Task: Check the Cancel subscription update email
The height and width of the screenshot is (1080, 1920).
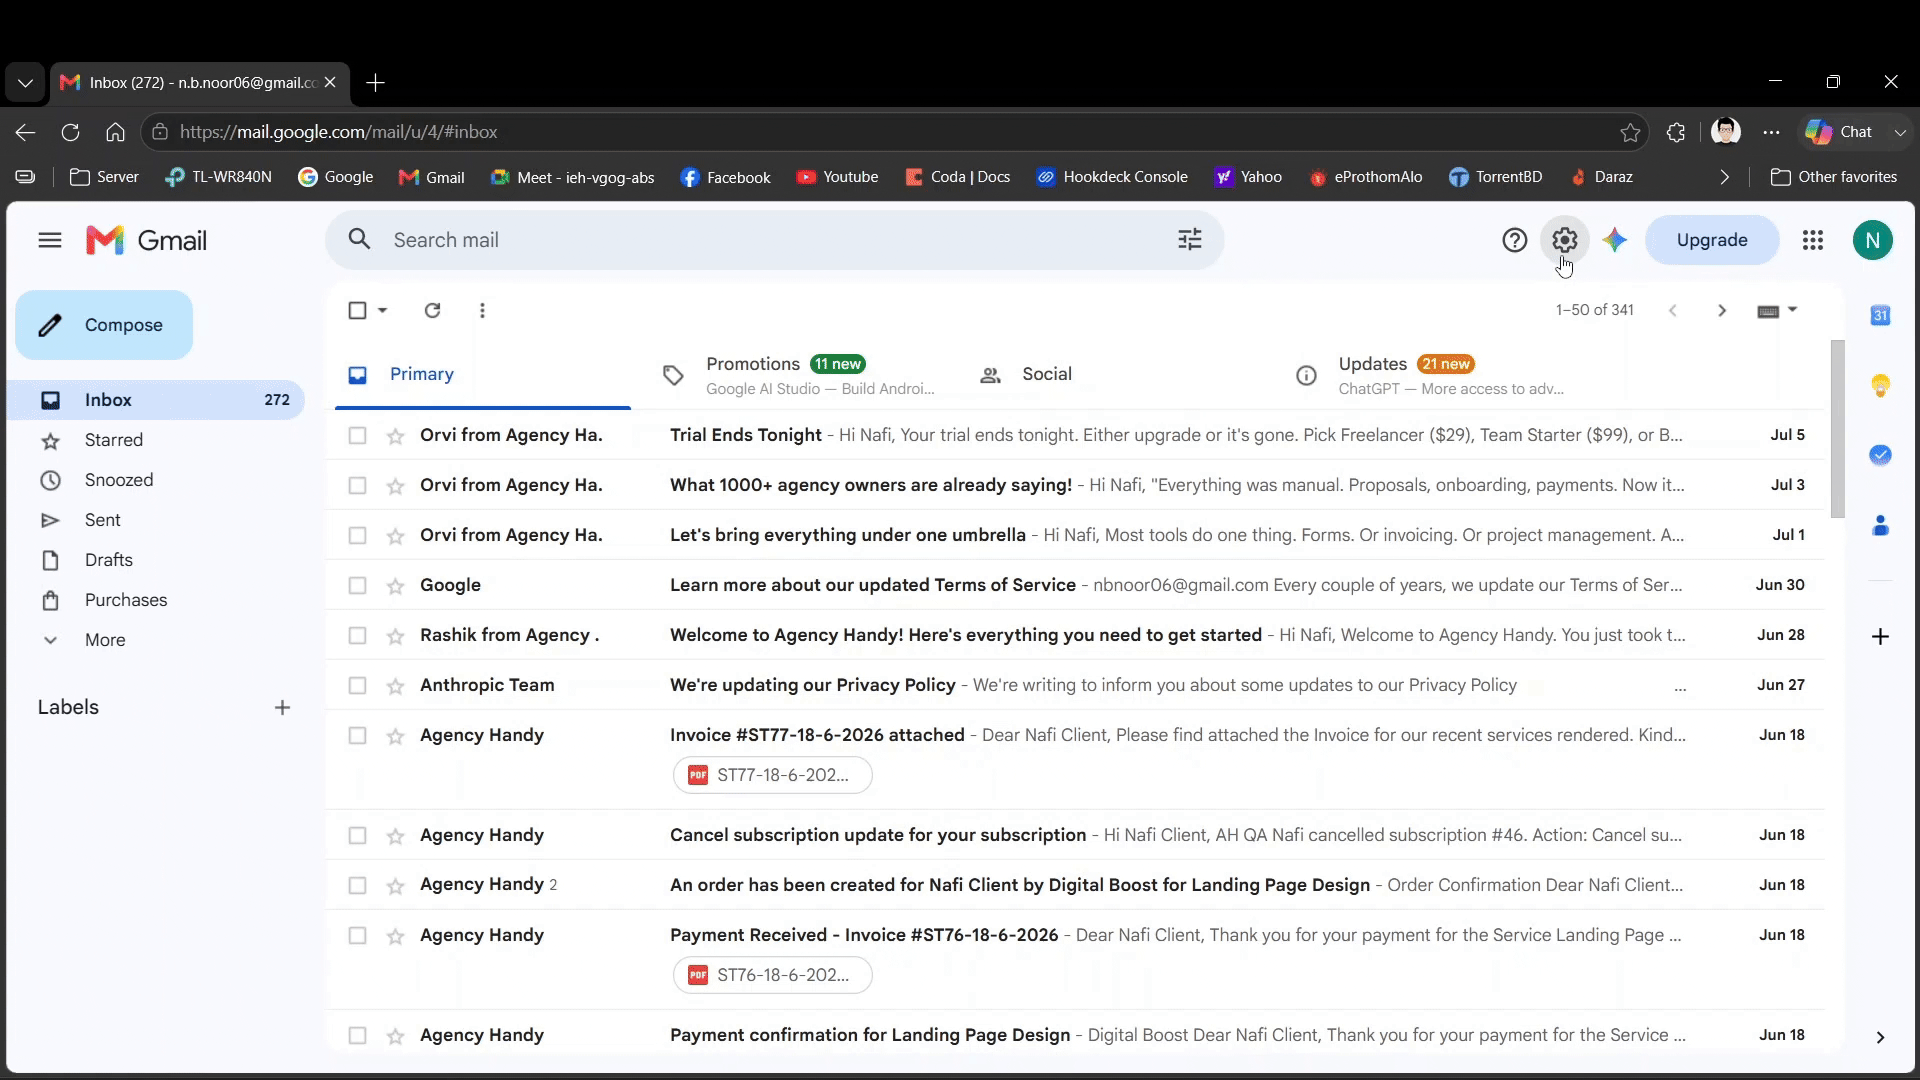Action: pos(357,835)
